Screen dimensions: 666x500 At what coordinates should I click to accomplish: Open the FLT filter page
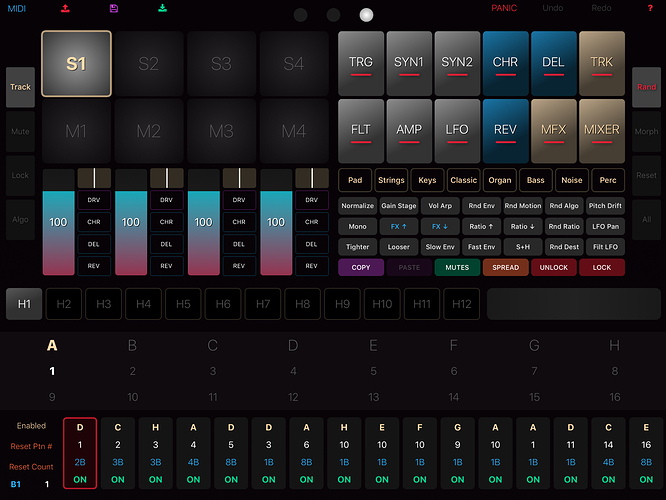tap(361, 131)
